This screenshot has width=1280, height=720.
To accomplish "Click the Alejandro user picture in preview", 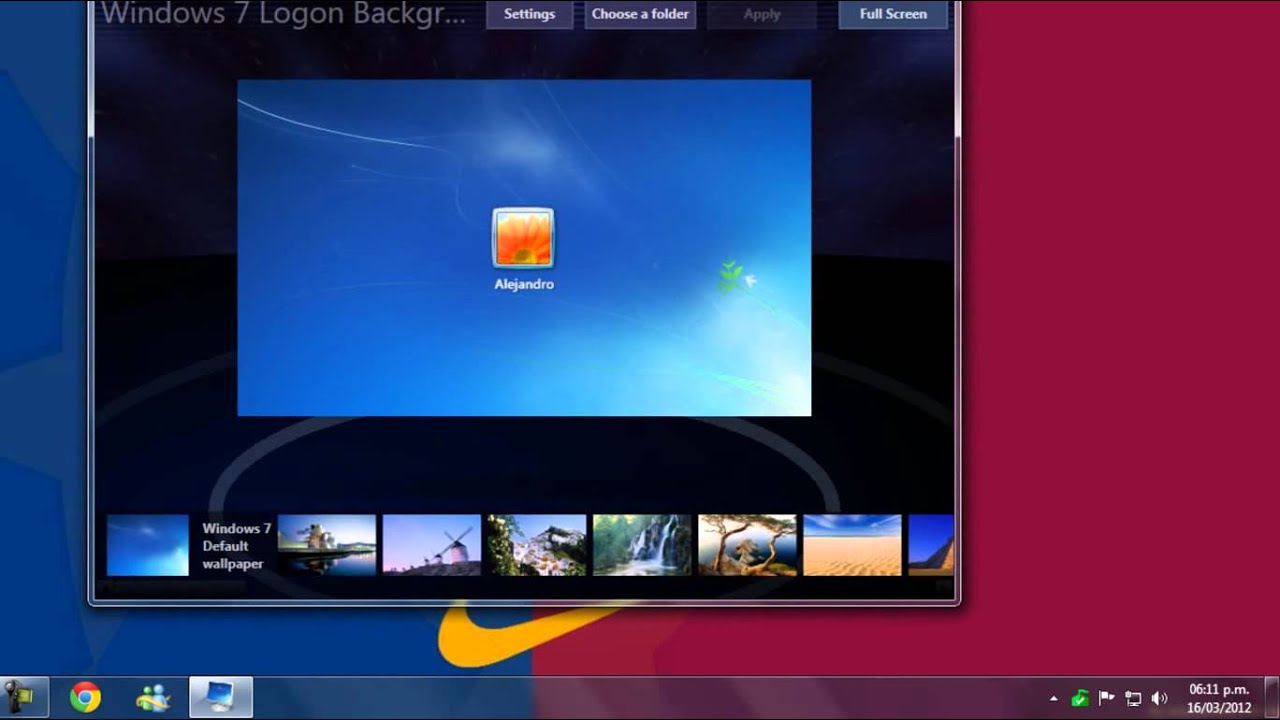I will (523, 238).
